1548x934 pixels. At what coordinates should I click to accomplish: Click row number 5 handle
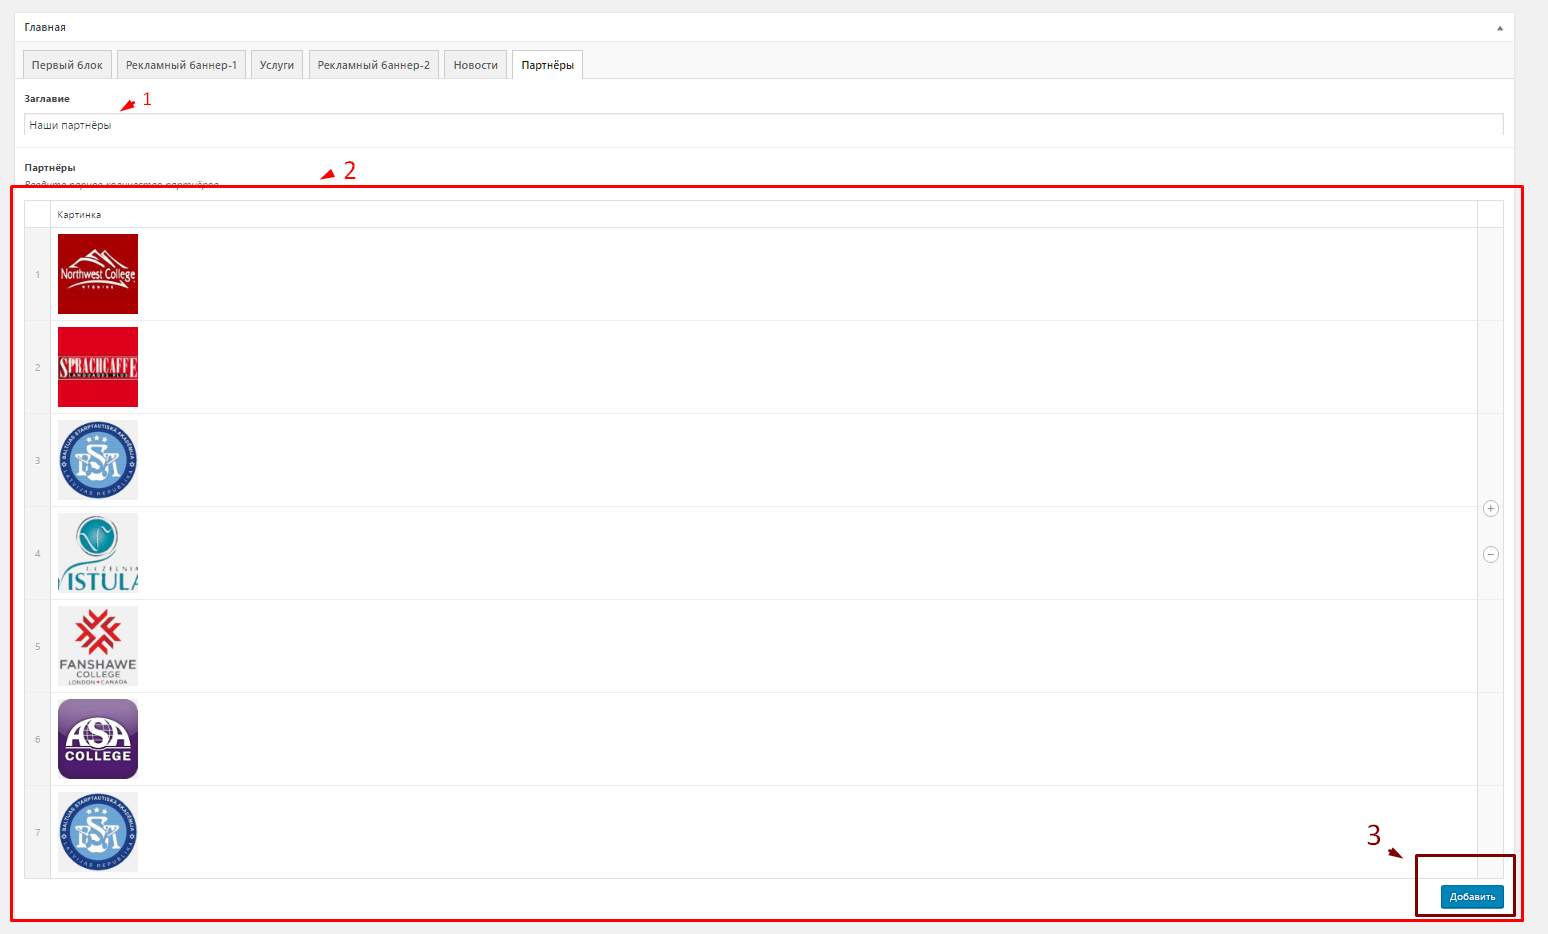click(x=38, y=646)
